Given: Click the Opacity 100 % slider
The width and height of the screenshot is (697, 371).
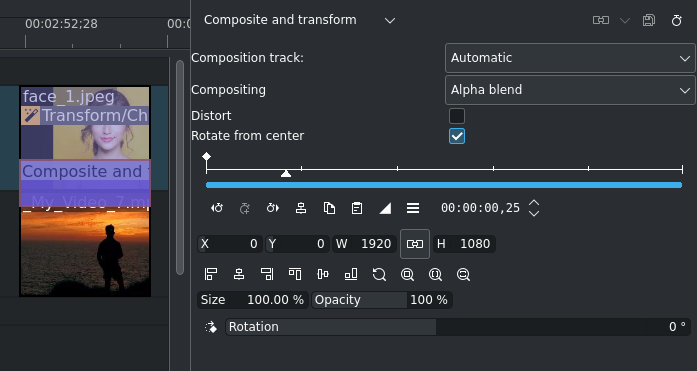Looking at the screenshot, I should coord(382,300).
